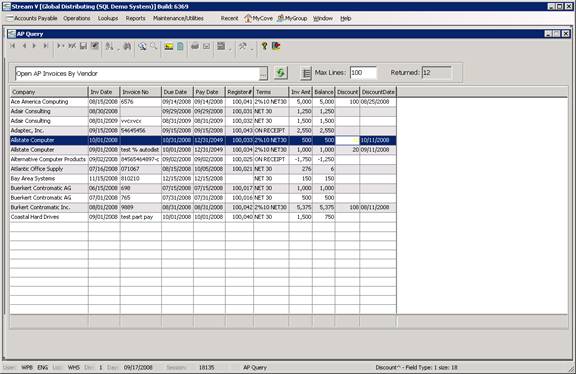The width and height of the screenshot is (576, 374).
Task: Click the Invoice No column header
Action: [x=141, y=92]
